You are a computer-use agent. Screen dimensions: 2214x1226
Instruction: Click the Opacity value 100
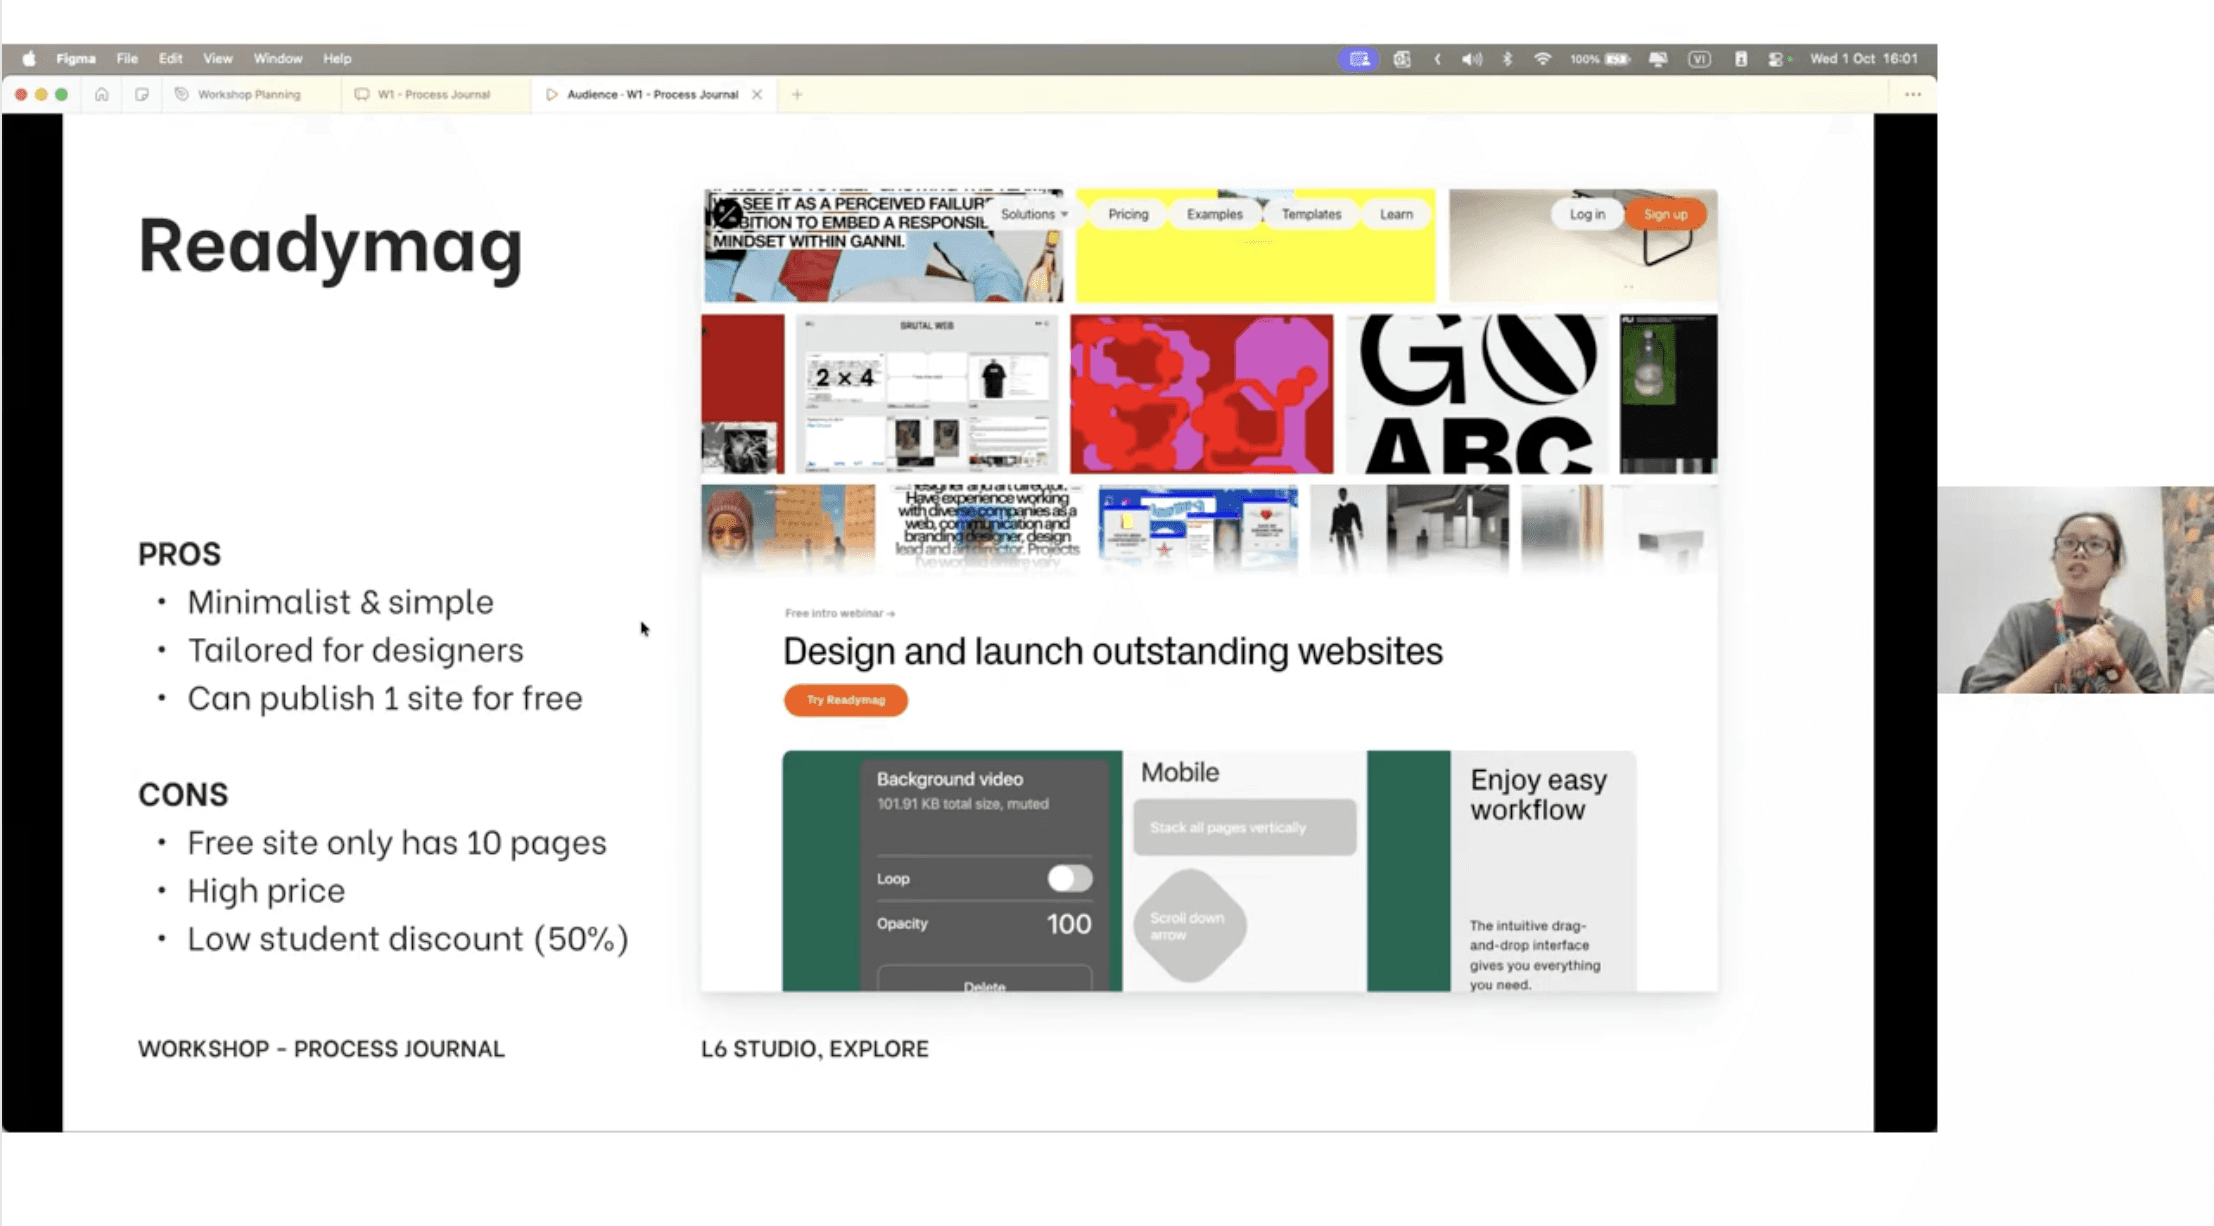coord(1068,924)
